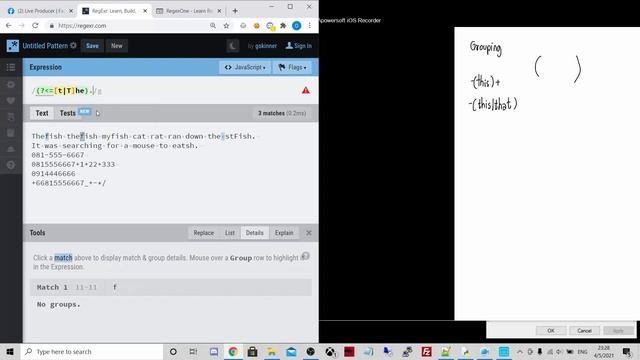Viewport: 640px width, 360px height.
Task: Click Cancel in the recorder dialog
Action: (x=584, y=330)
